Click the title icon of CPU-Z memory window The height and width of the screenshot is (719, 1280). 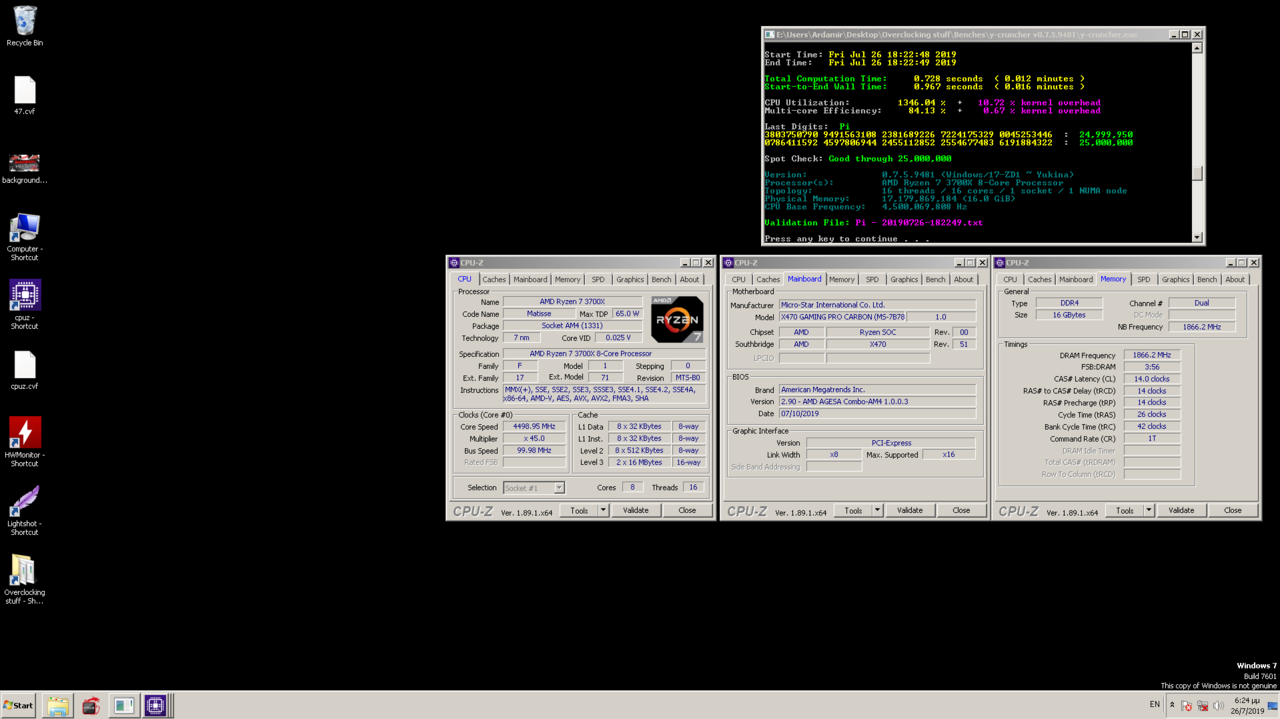[1000, 263]
